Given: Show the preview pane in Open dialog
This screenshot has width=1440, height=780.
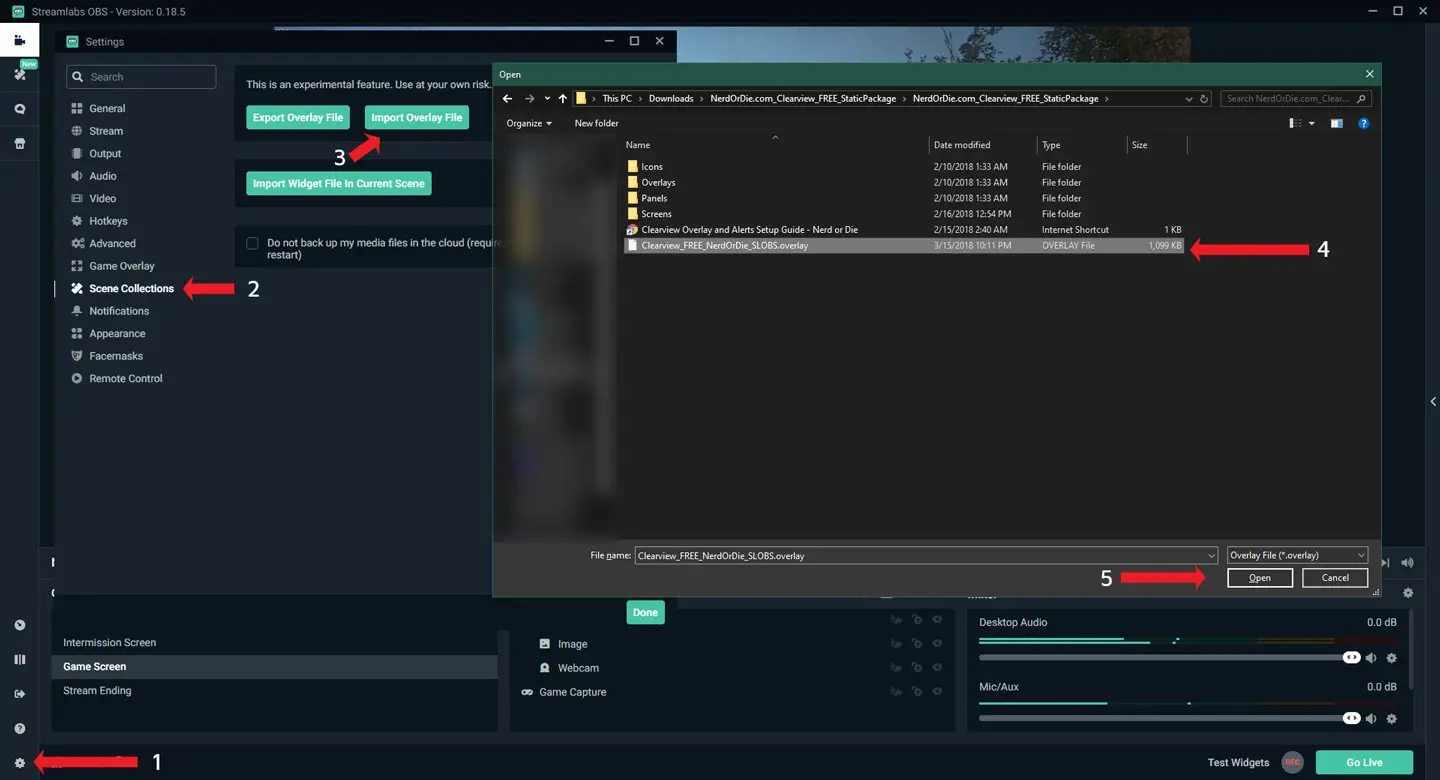Looking at the screenshot, I should [x=1336, y=123].
